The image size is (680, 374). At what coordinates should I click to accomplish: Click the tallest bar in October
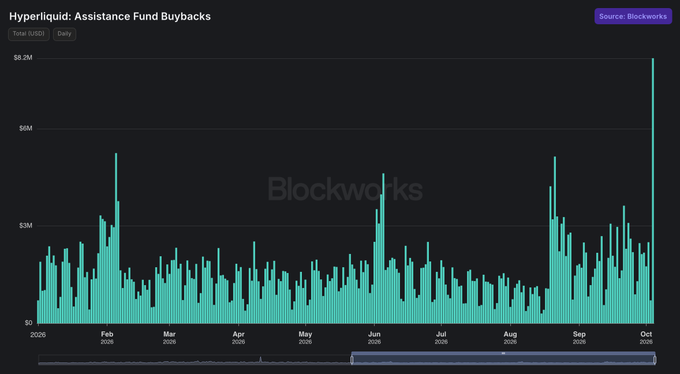tap(653, 190)
